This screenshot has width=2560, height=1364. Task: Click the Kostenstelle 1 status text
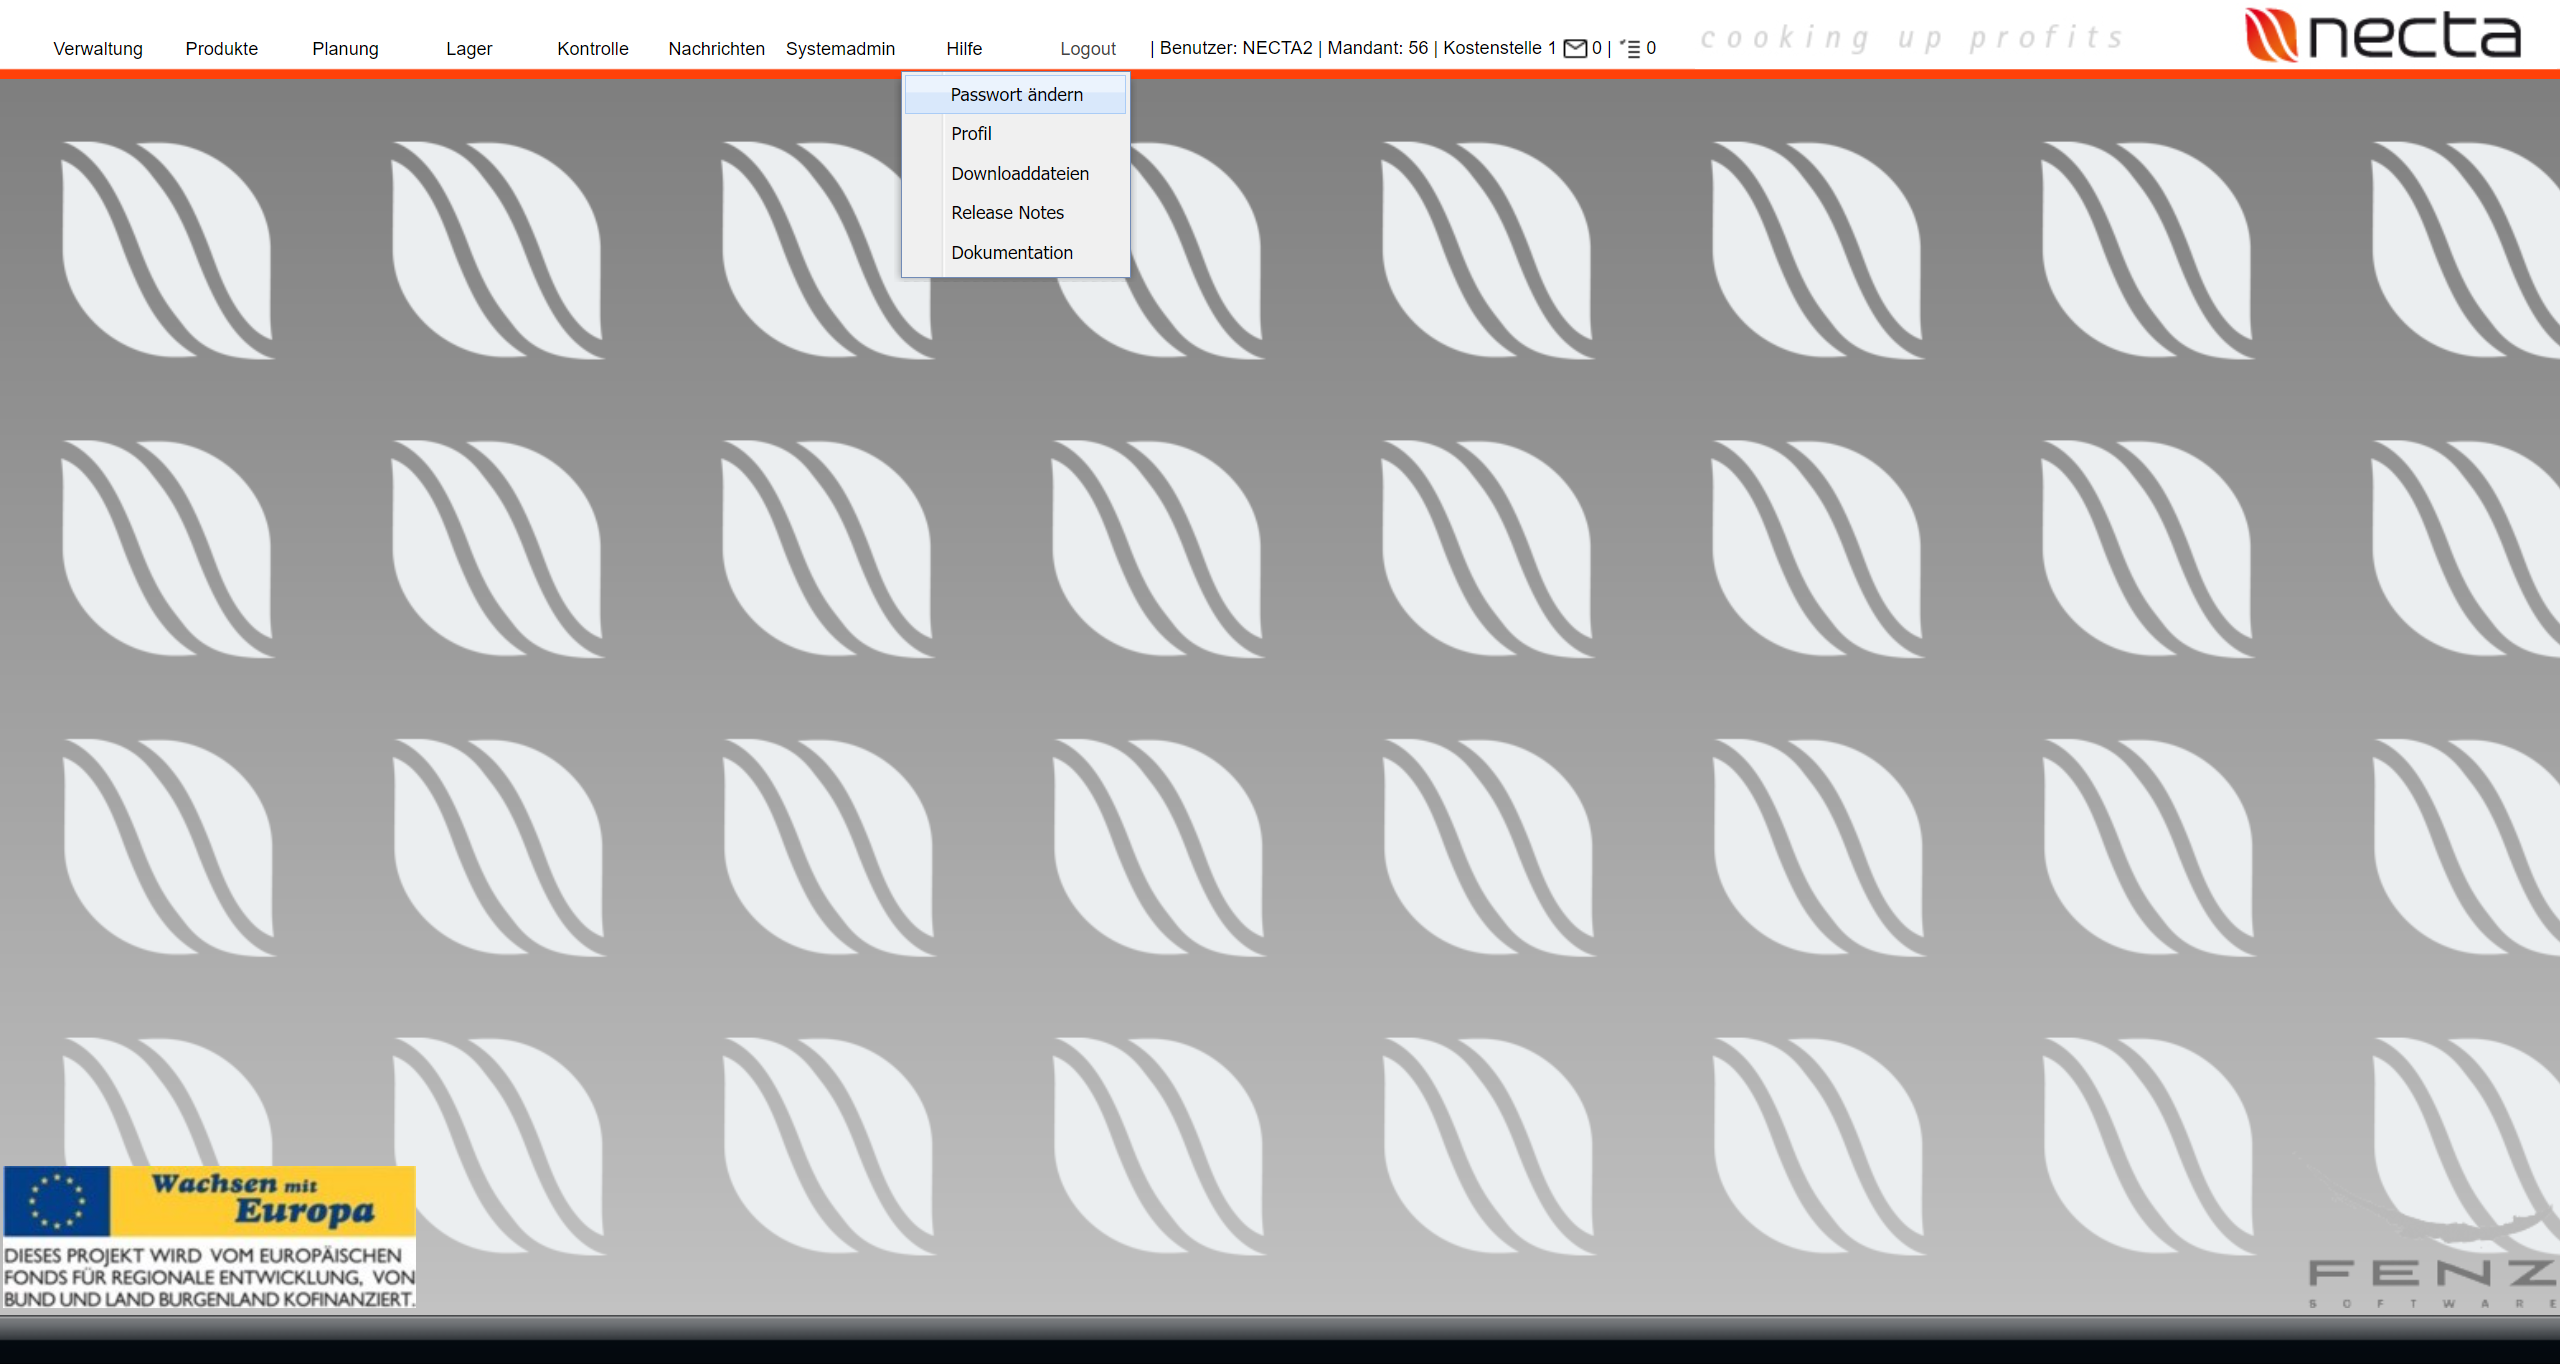(x=1498, y=48)
